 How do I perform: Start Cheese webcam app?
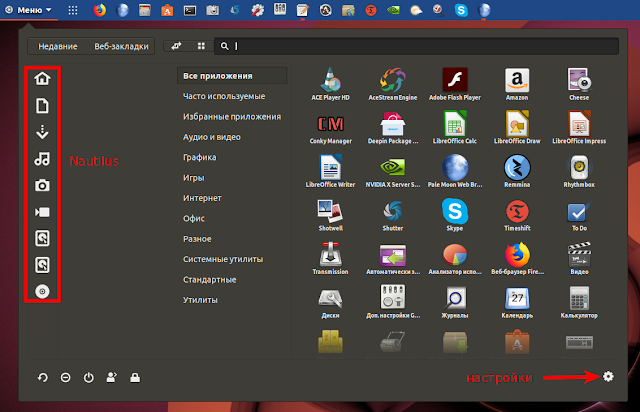tap(579, 85)
